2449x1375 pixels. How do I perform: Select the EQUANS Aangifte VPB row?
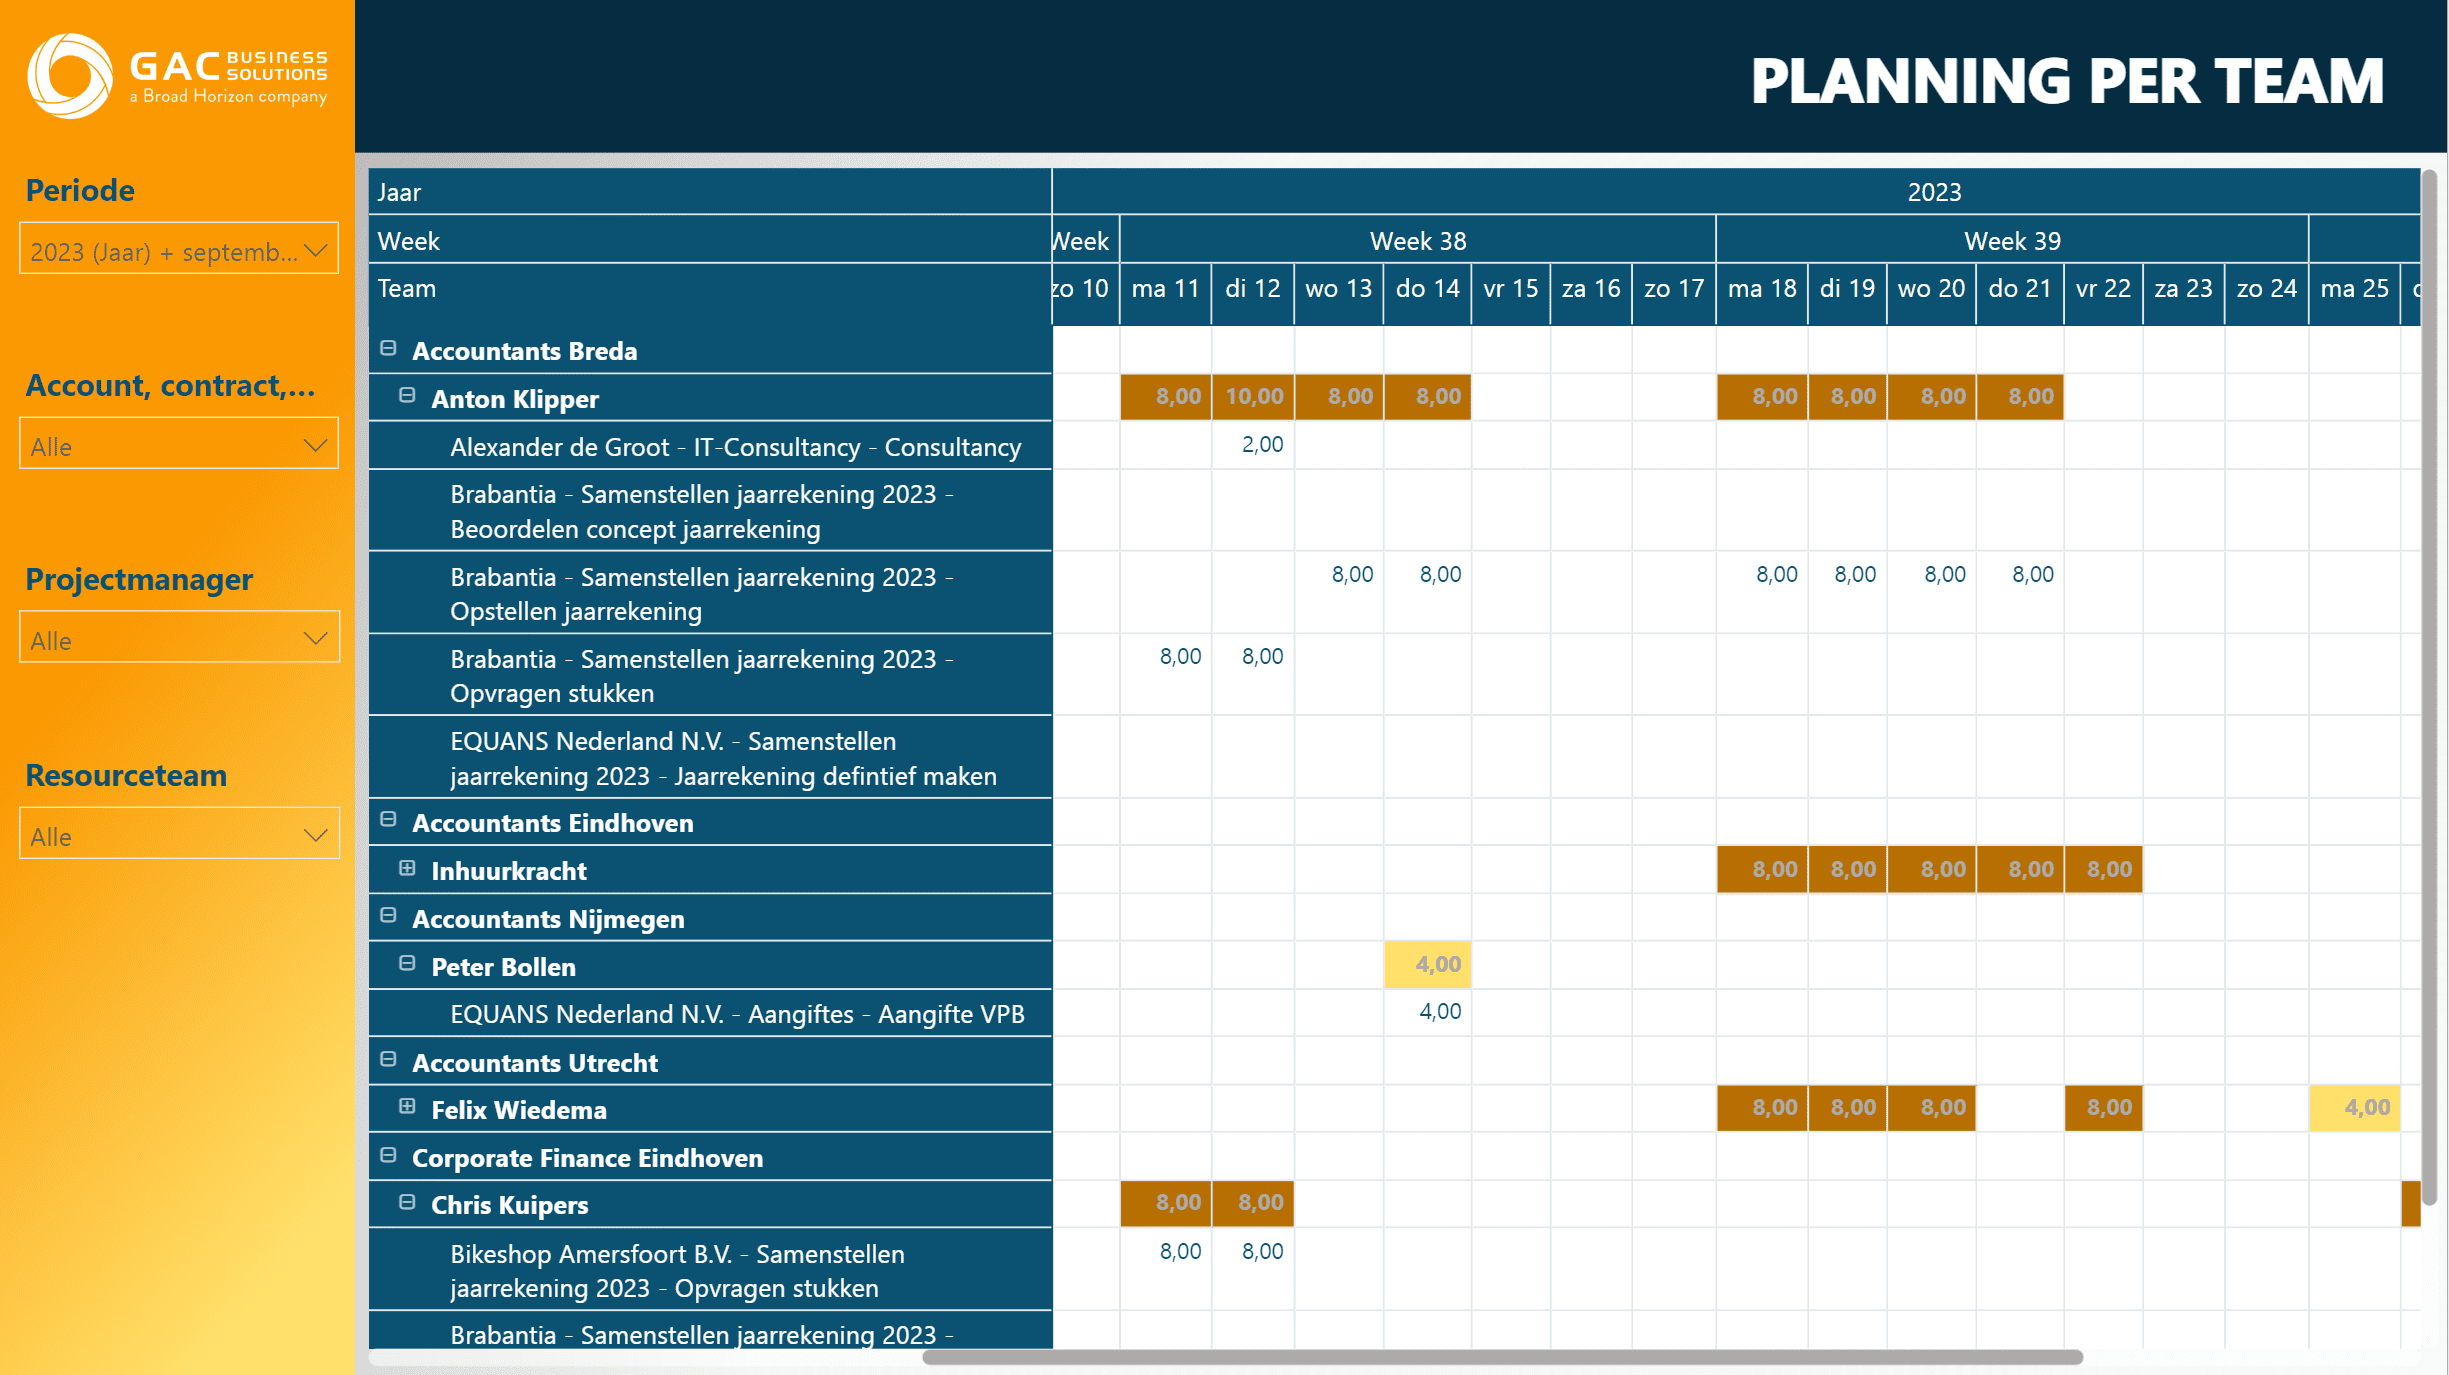click(x=710, y=1013)
